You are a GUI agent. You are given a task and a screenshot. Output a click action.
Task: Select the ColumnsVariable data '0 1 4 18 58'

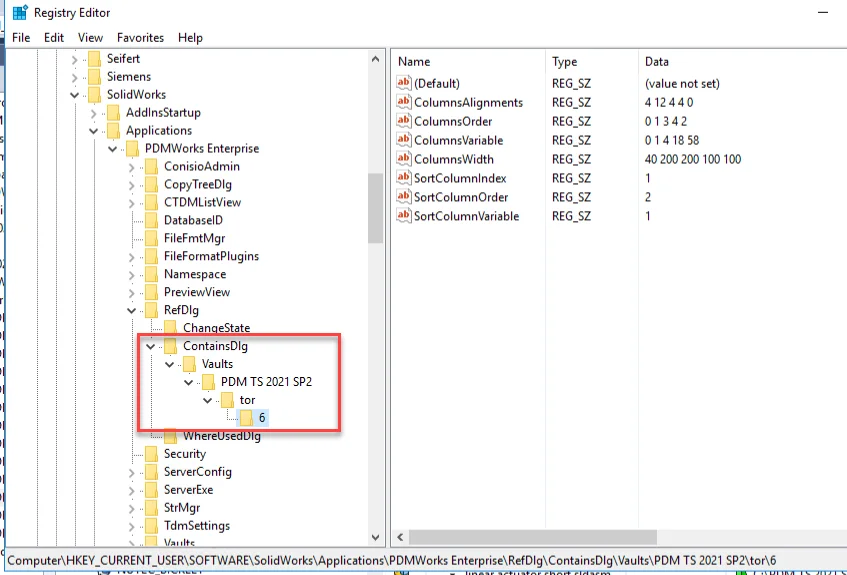point(671,141)
